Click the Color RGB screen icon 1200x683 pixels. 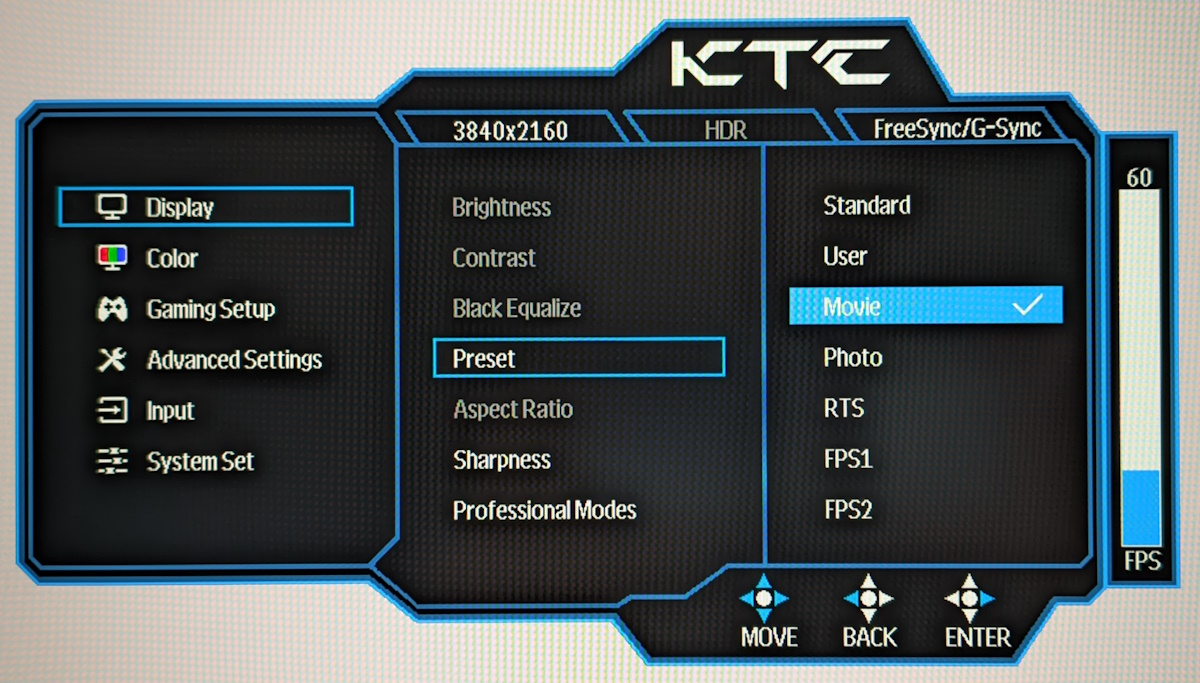click(x=111, y=258)
